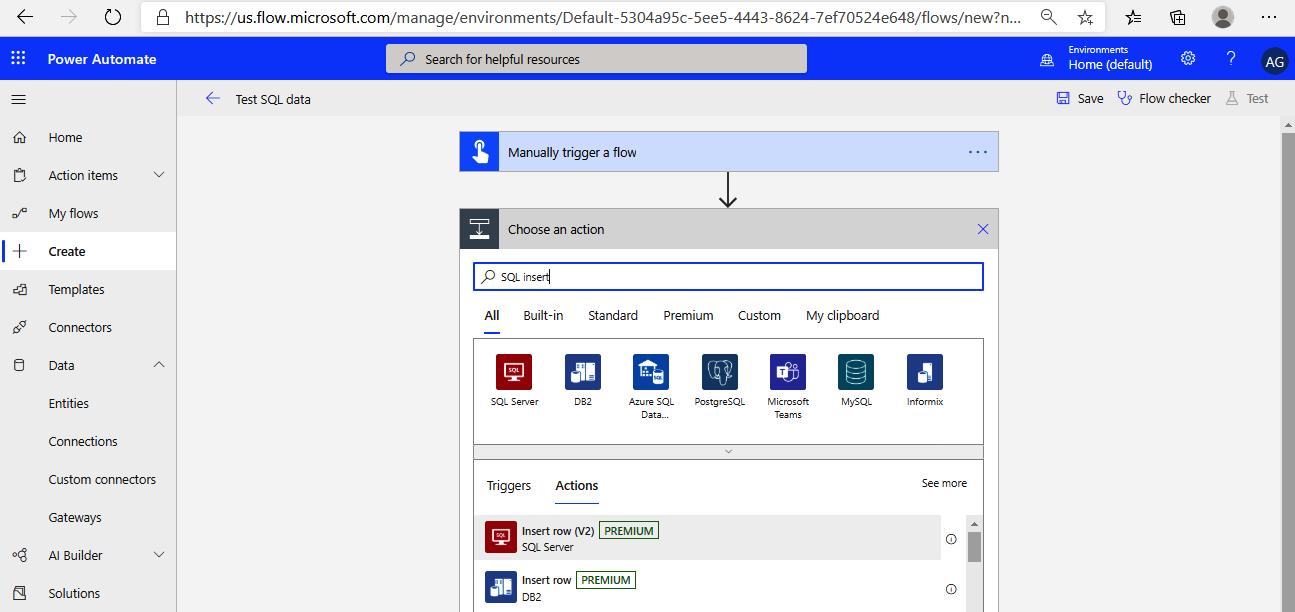Image resolution: width=1295 pixels, height=612 pixels.
Task: Open the Triggers tab
Action: click(x=509, y=485)
